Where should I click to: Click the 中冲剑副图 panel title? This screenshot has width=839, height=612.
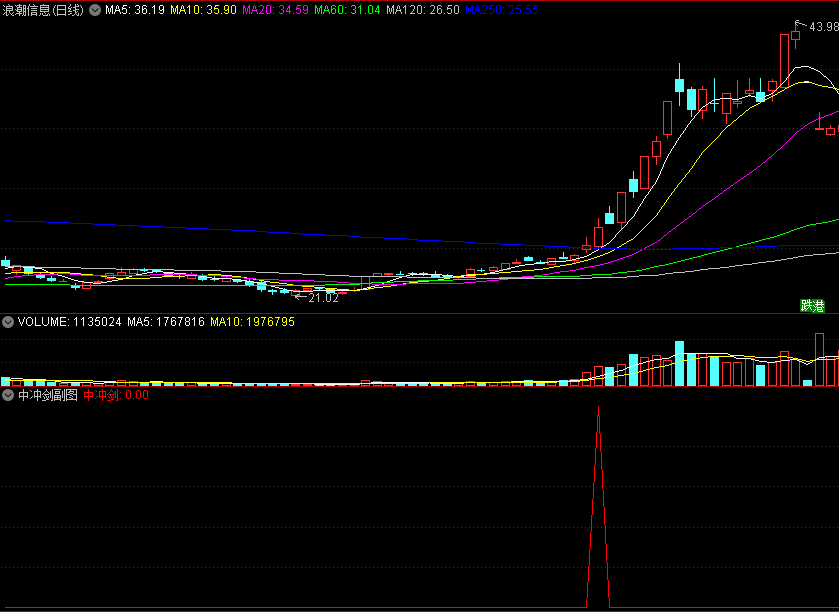click(x=48, y=395)
